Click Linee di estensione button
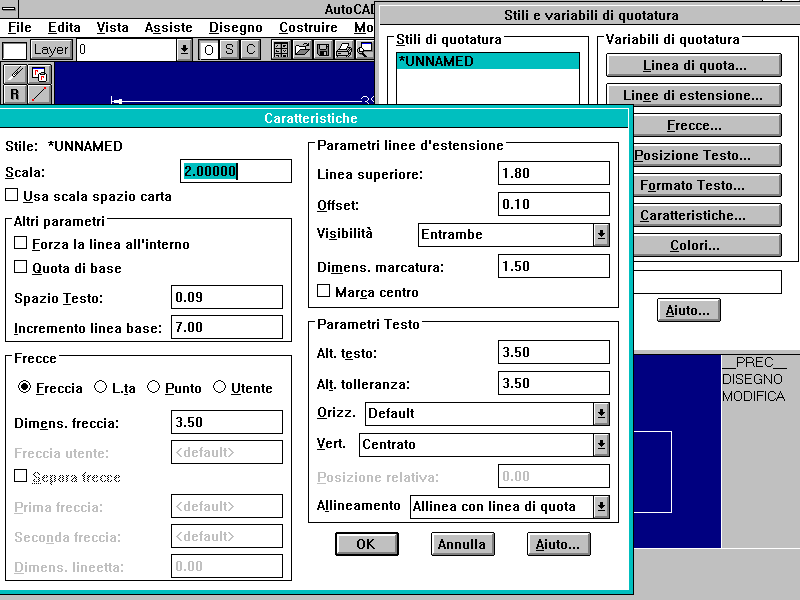Screen dimensions: 800x600 pyautogui.click(x=694, y=95)
